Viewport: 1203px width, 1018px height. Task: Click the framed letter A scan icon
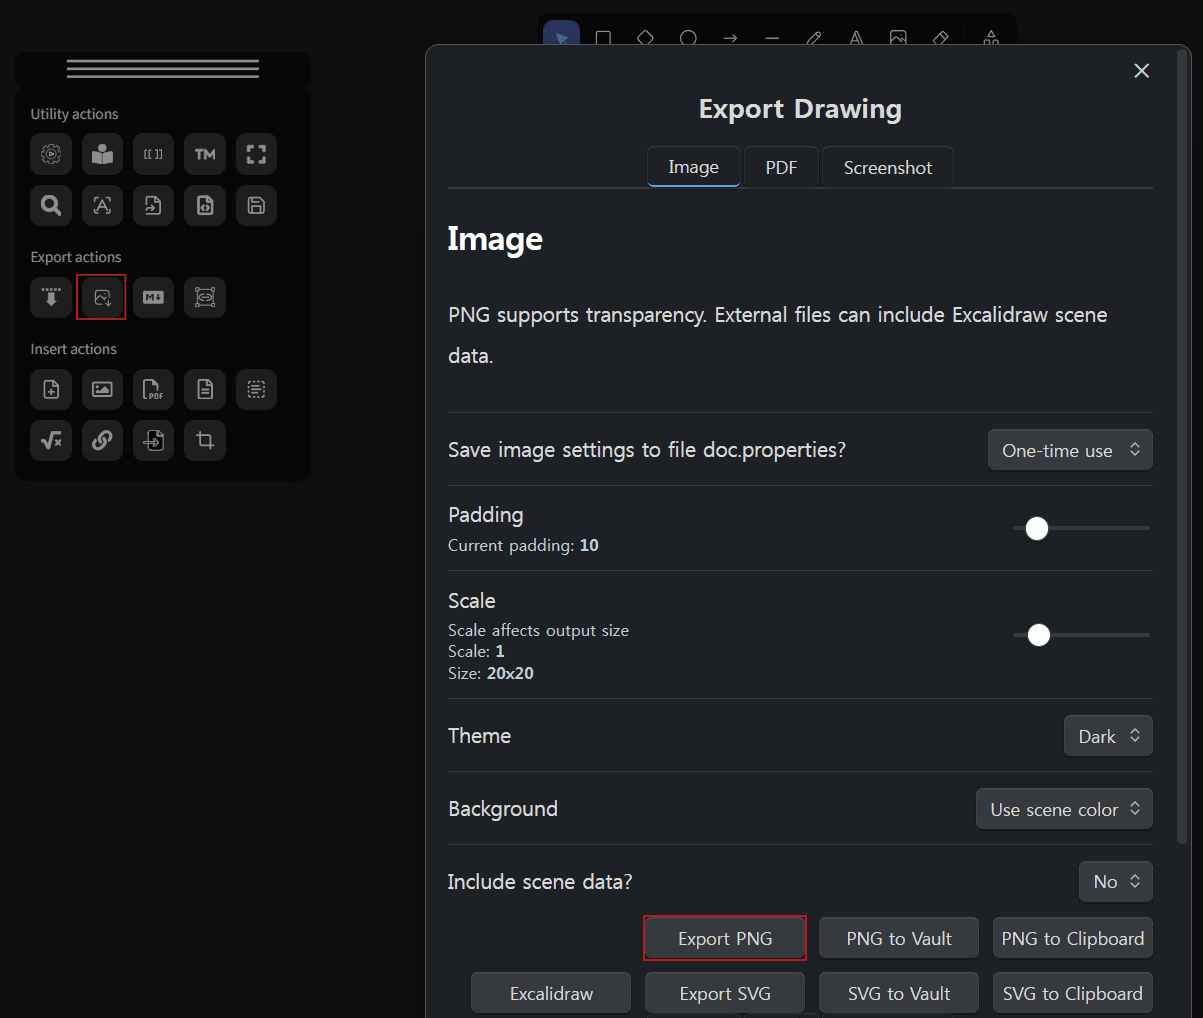(x=102, y=205)
